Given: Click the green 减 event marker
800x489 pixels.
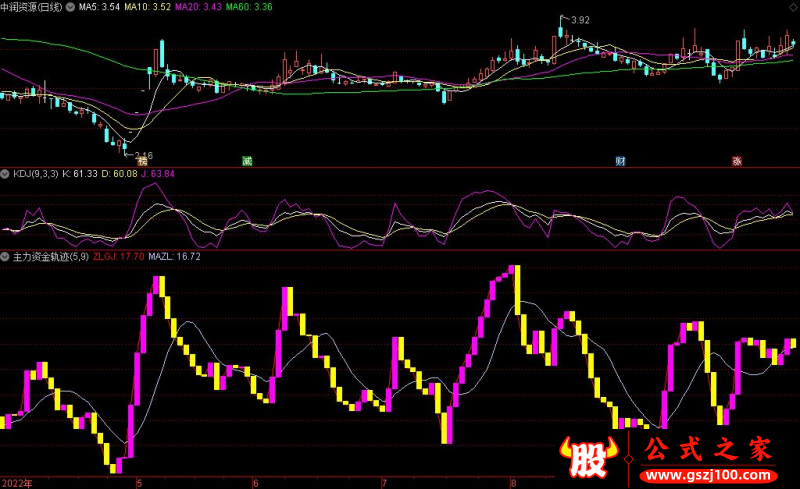Looking at the screenshot, I should [x=246, y=160].
